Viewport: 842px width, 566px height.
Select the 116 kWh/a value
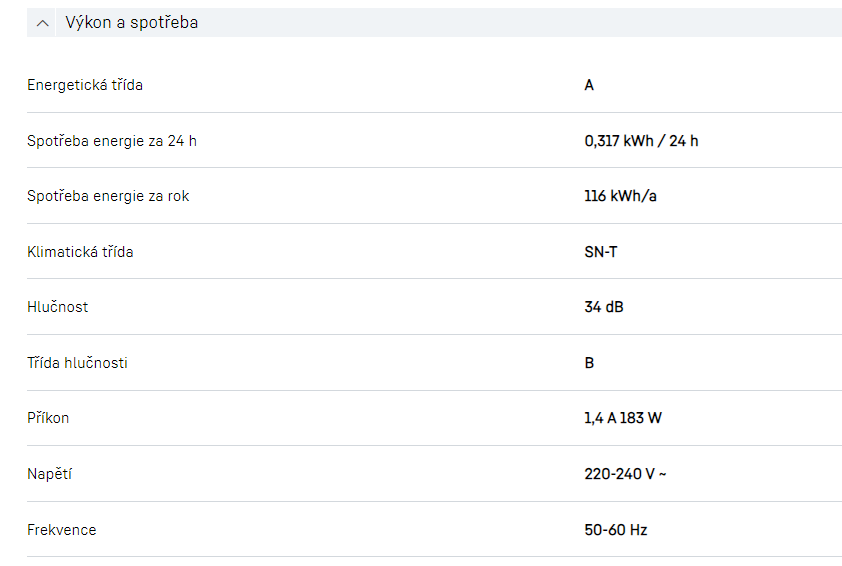[x=620, y=196]
